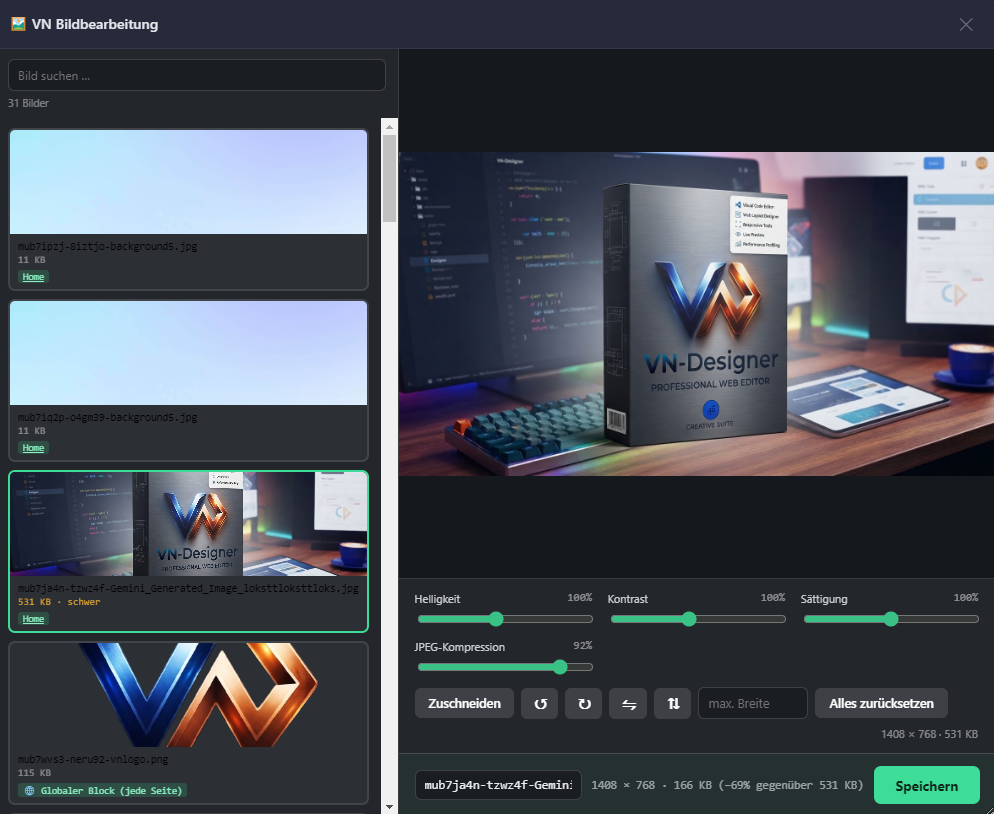Click the '166 KB (-69% gegenüber 531 KB)' text
Screen dimensions: 994x814
(x=768, y=785)
